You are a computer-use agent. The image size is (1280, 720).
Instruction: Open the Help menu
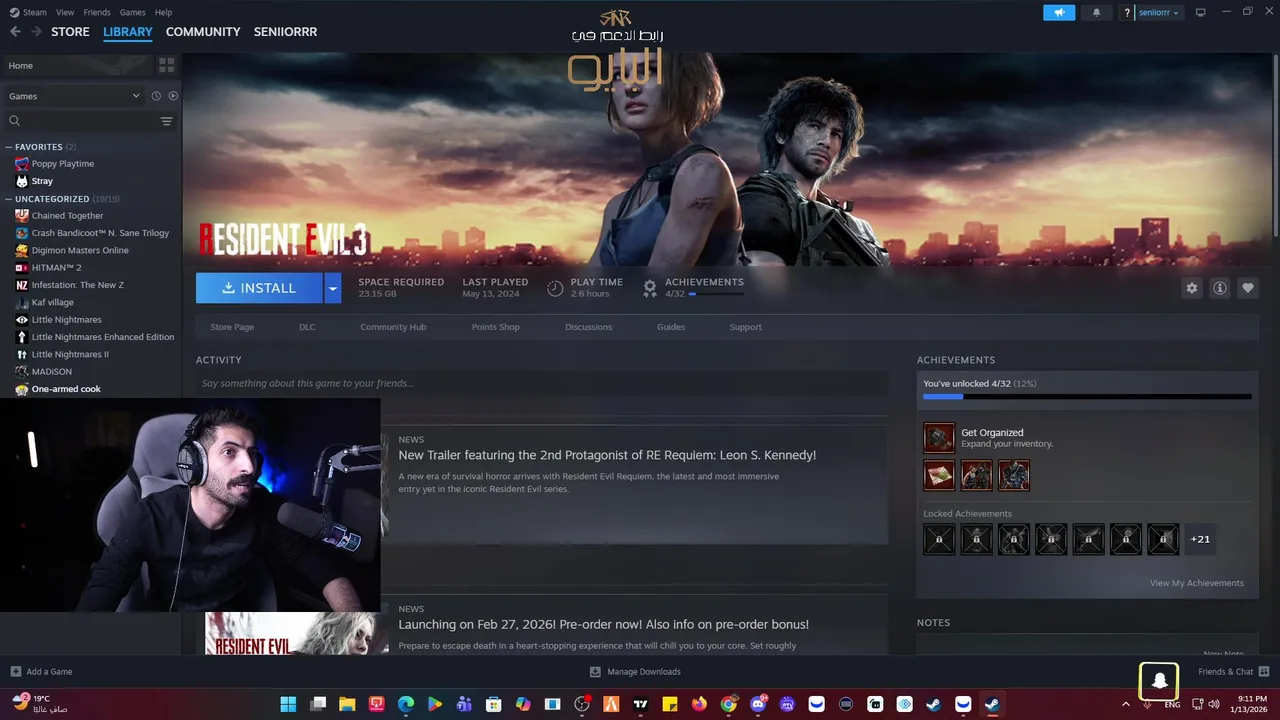[163, 12]
